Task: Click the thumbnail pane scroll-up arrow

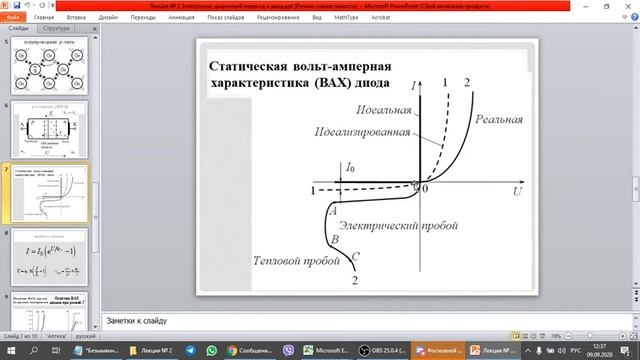Action: tap(96, 38)
